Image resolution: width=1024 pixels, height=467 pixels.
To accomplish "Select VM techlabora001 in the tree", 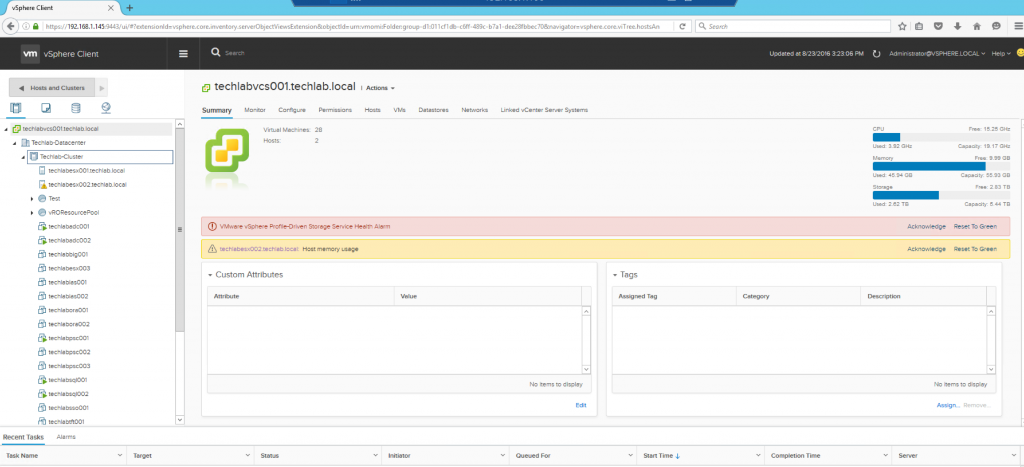I will pyautogui.click(x=69, y=310).
